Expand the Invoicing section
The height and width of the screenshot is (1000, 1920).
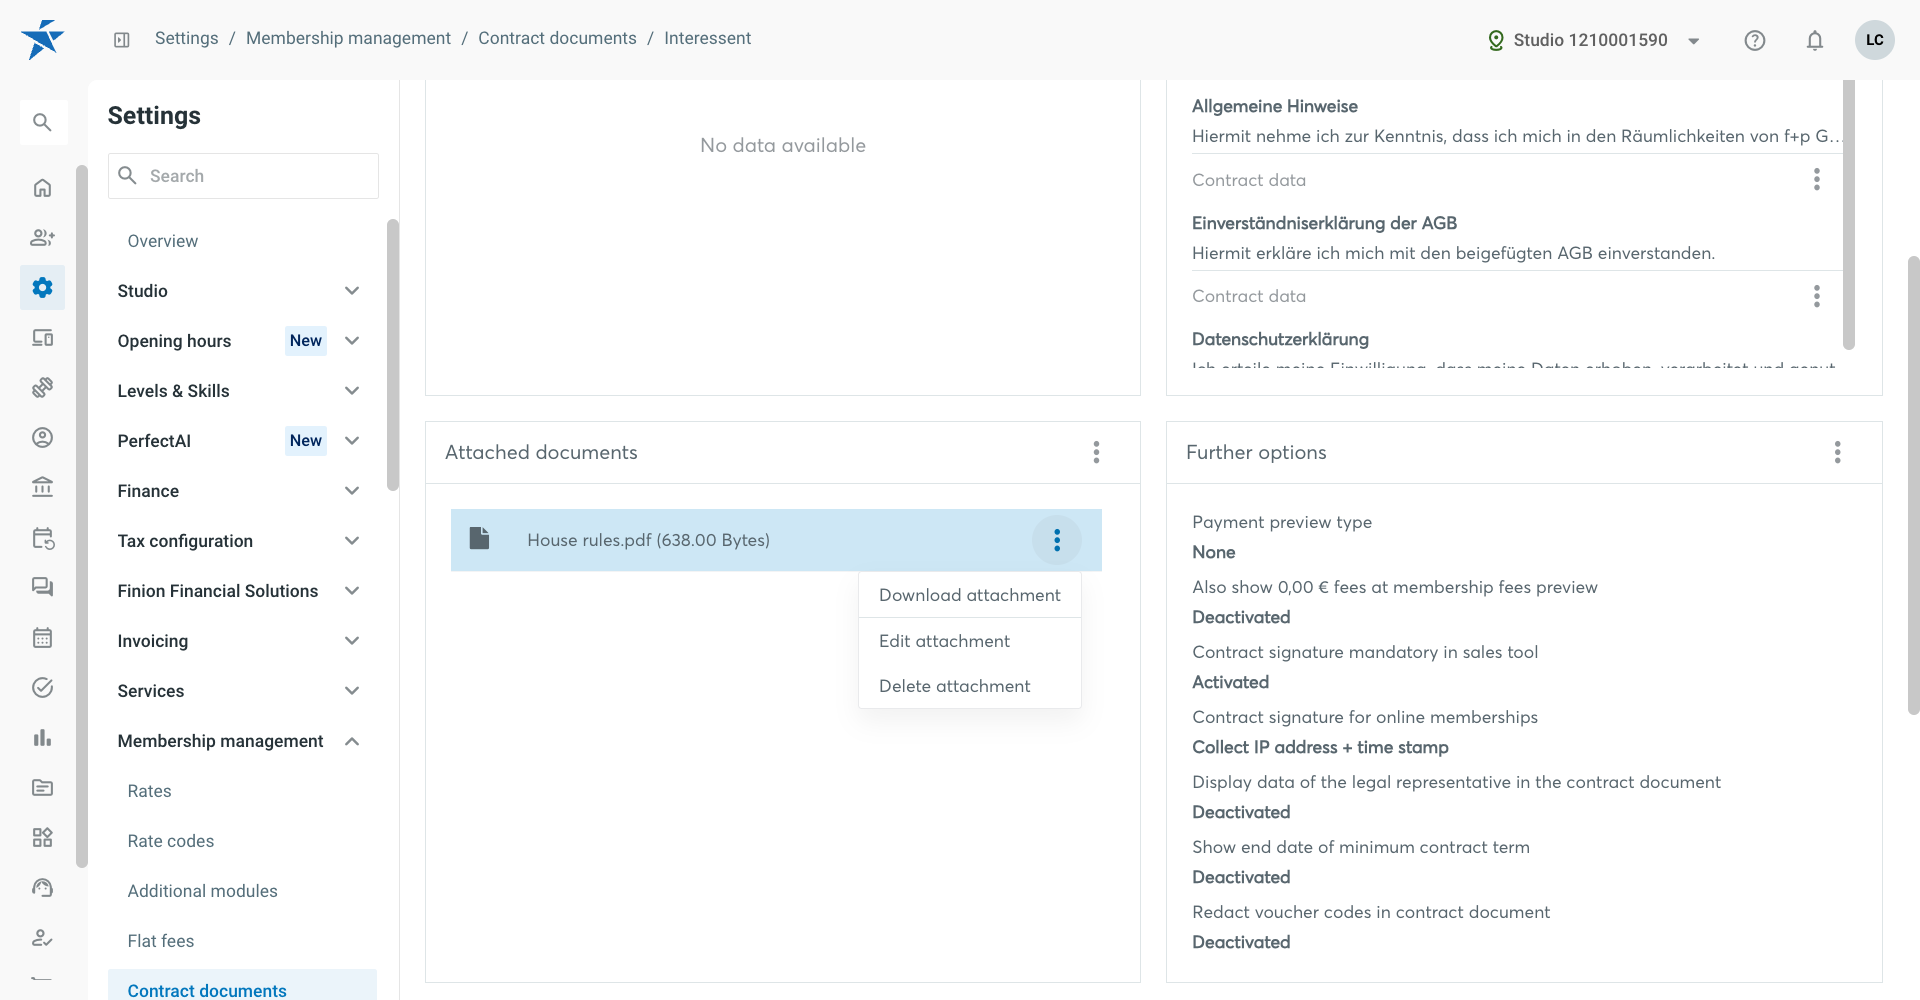coord(238,641)
